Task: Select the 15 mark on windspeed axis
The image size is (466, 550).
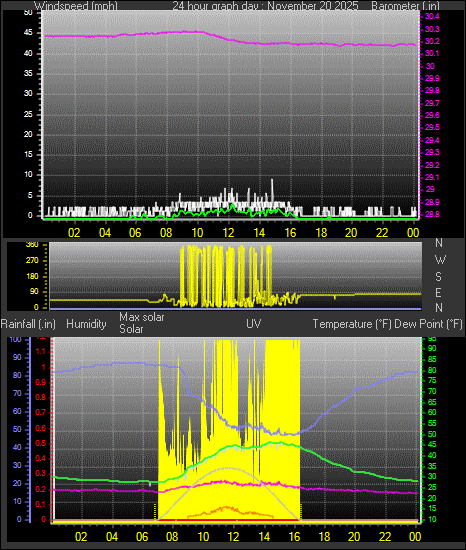Action: coord(28,154)
